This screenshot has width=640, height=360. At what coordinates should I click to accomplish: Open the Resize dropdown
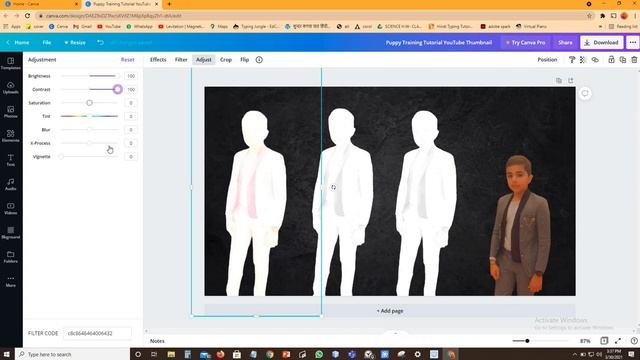[x=75, y=42]
